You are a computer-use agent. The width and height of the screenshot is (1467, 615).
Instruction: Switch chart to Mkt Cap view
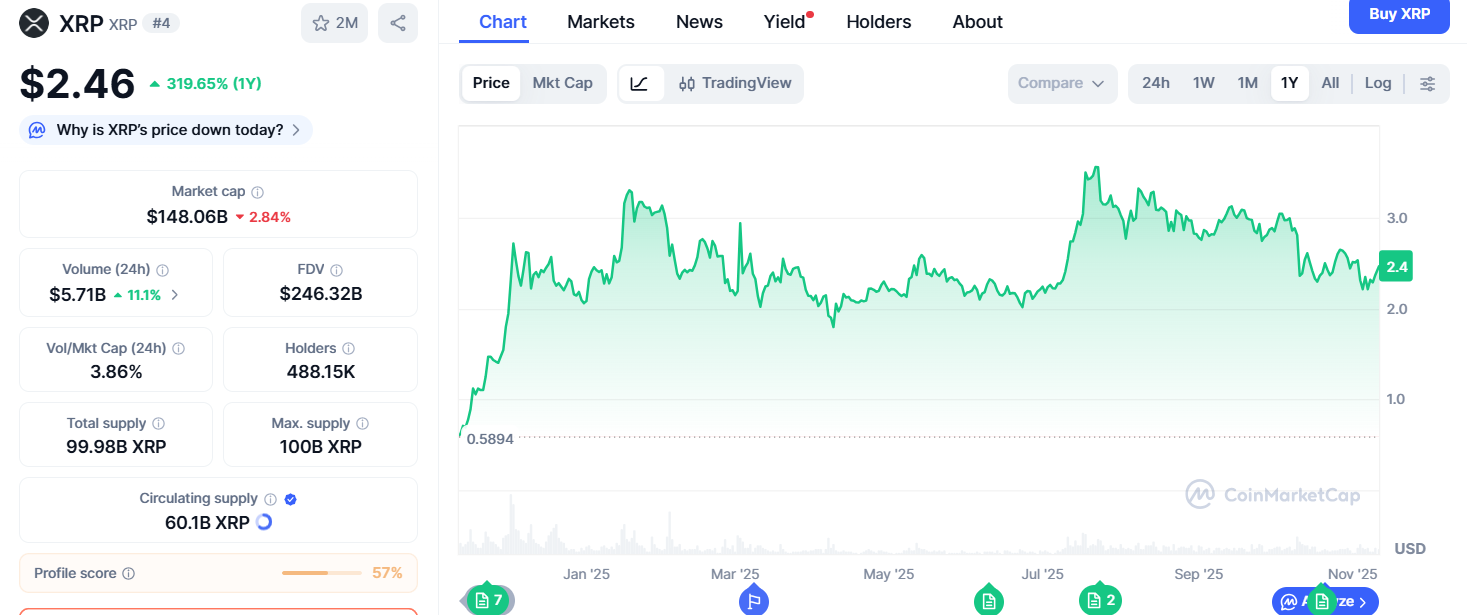coord(562,83)
